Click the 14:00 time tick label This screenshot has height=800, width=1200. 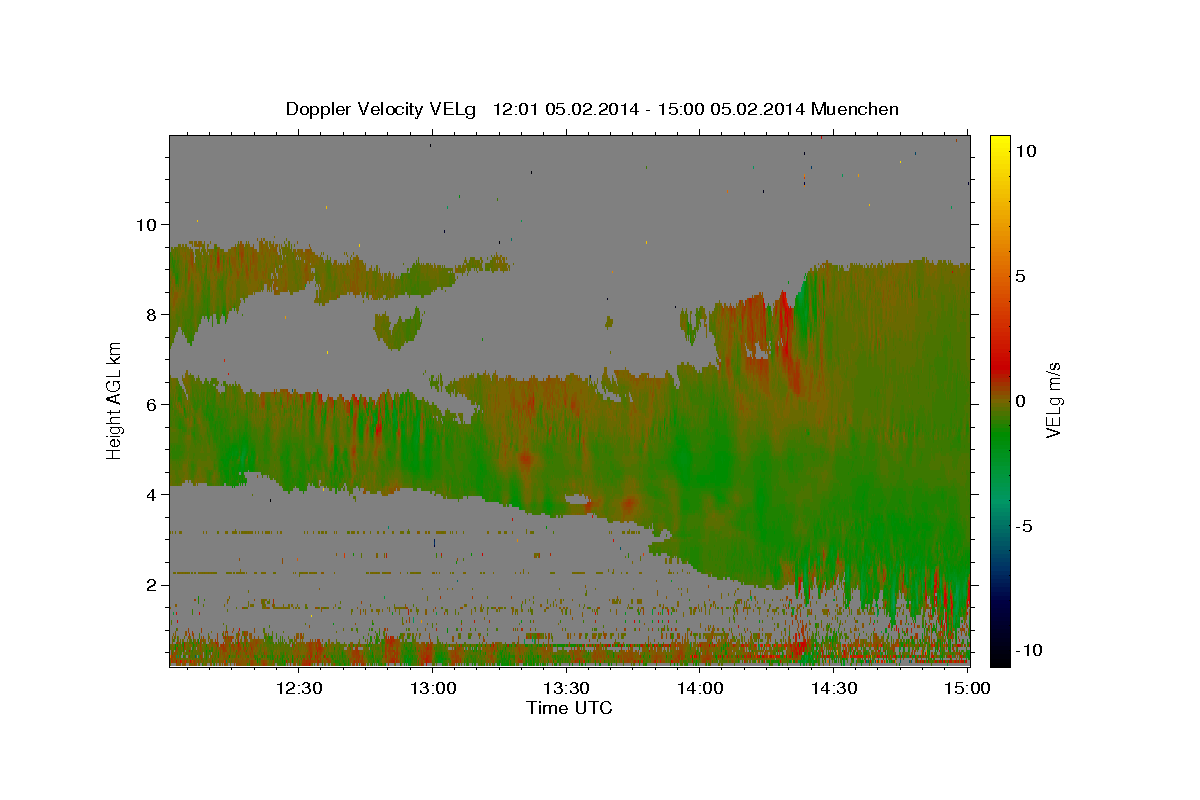click(700, 688)
